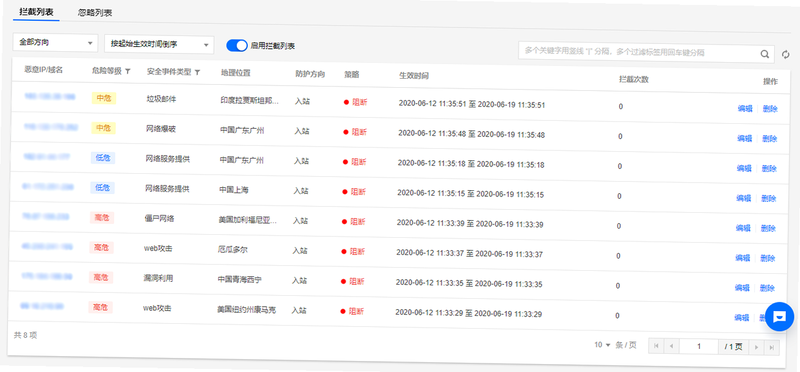Open the 安全事件类型 column filter icon
The height and width of the screenshot is (372, 800).
click(x=197, y=72)
